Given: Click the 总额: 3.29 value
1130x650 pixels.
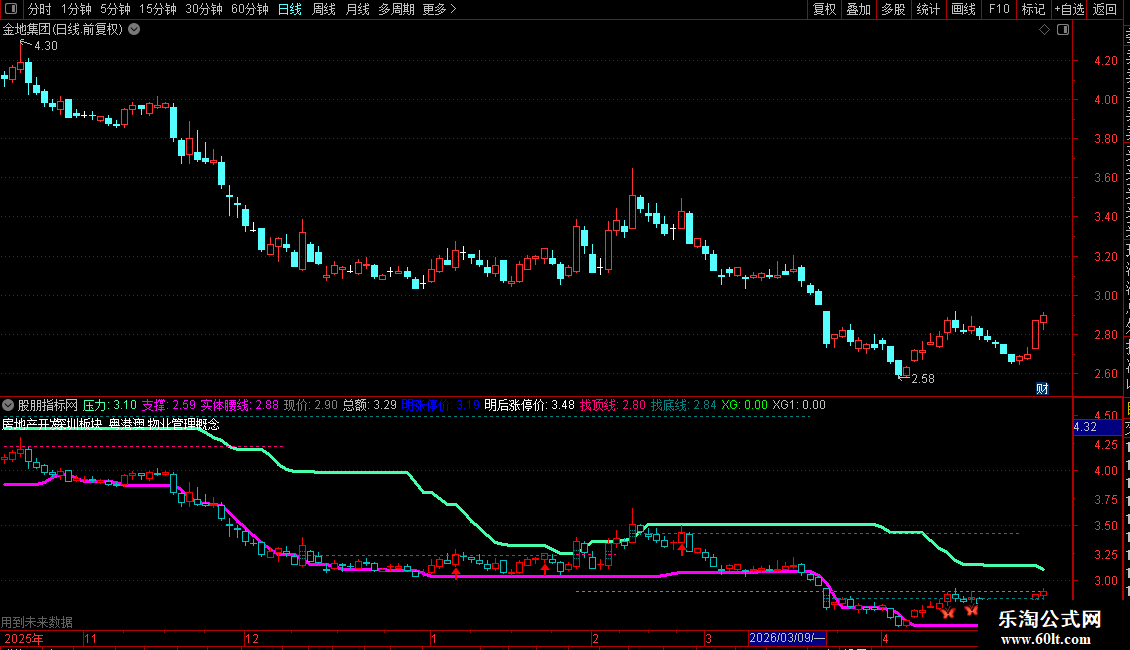Looking at the screenshot, I should pos(370,405).
